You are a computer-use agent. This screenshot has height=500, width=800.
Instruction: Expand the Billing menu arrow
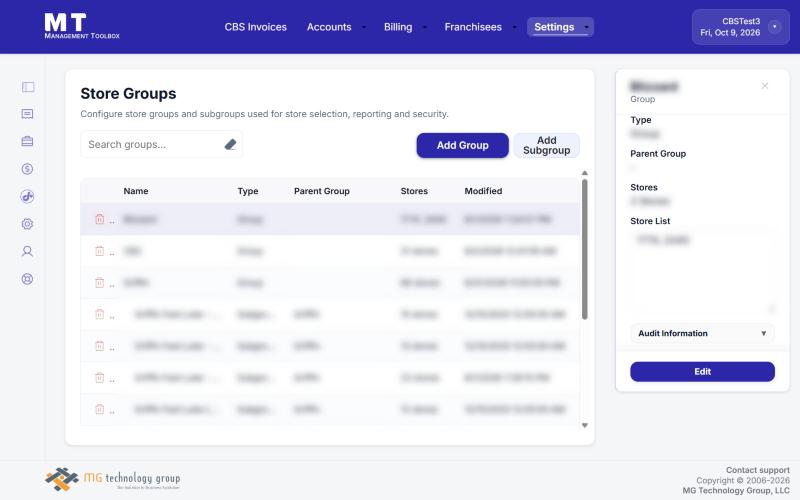424,27
